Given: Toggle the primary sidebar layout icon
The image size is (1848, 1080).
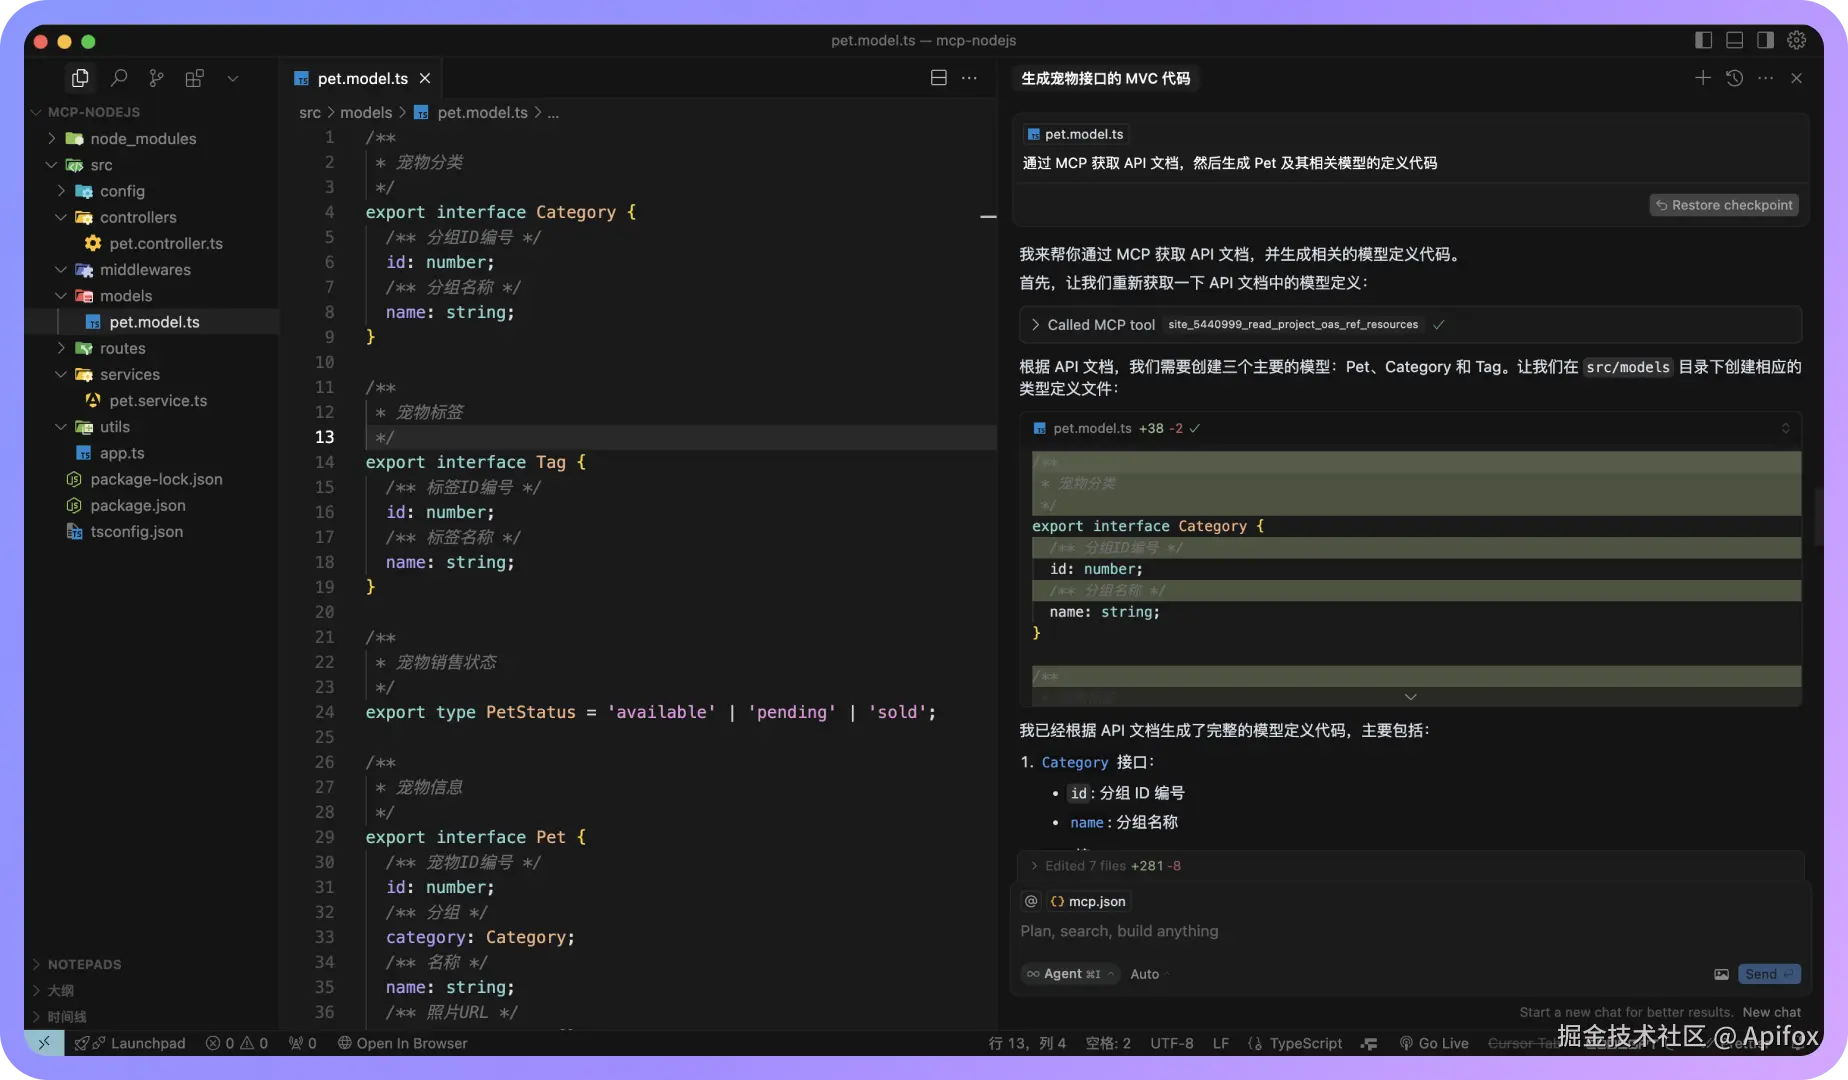Looking at the screenshot, I should coord(1704,40).
